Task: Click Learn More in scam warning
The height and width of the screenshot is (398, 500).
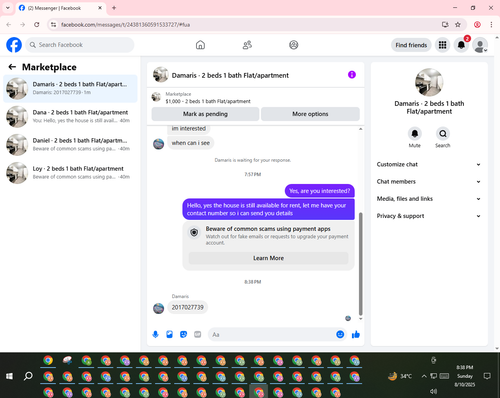Action: pyautogui.click(x=268, y=258)
